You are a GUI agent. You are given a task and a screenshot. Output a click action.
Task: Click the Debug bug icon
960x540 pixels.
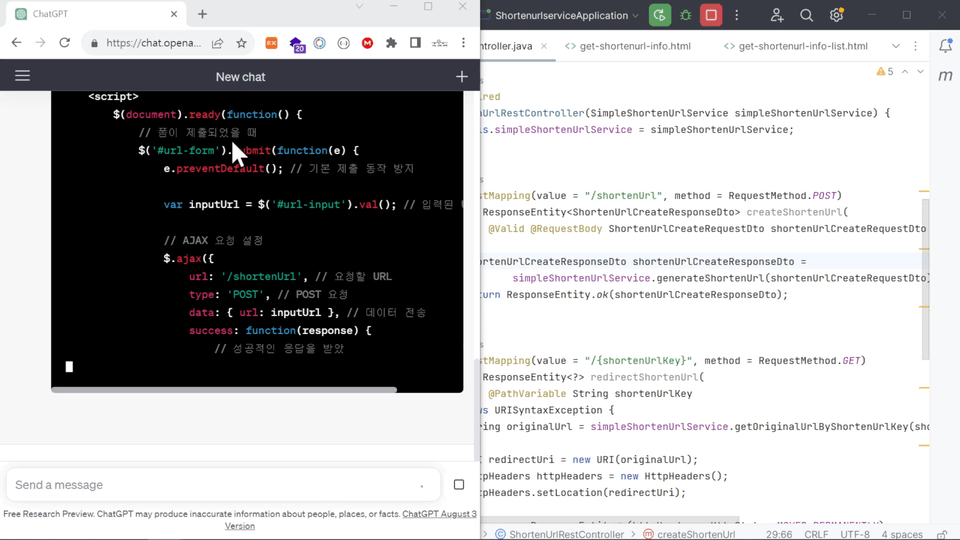click(x=686, y=15)
